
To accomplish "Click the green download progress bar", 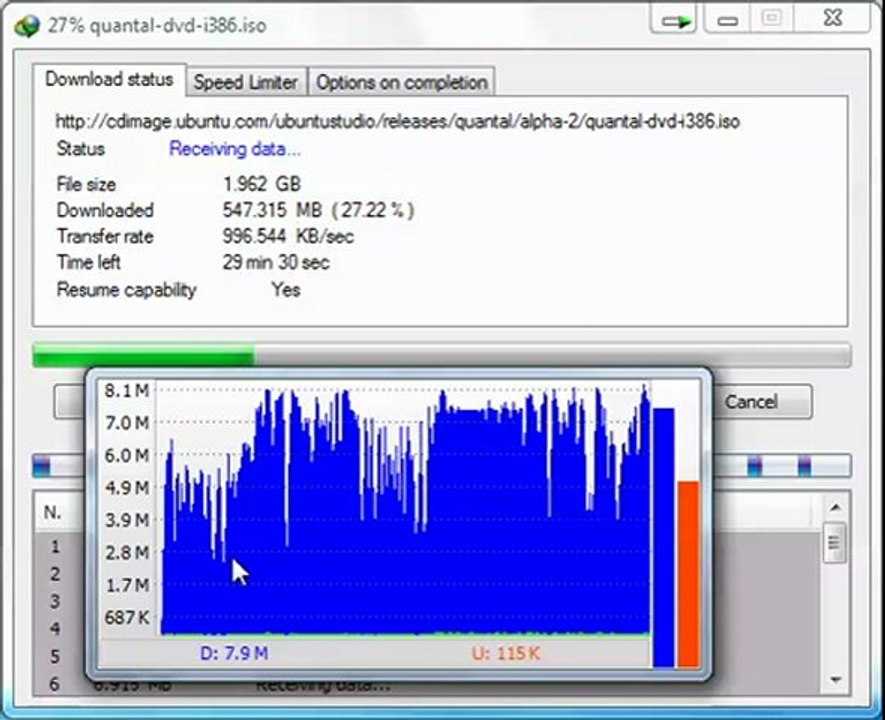I will (x=143, y=355).
